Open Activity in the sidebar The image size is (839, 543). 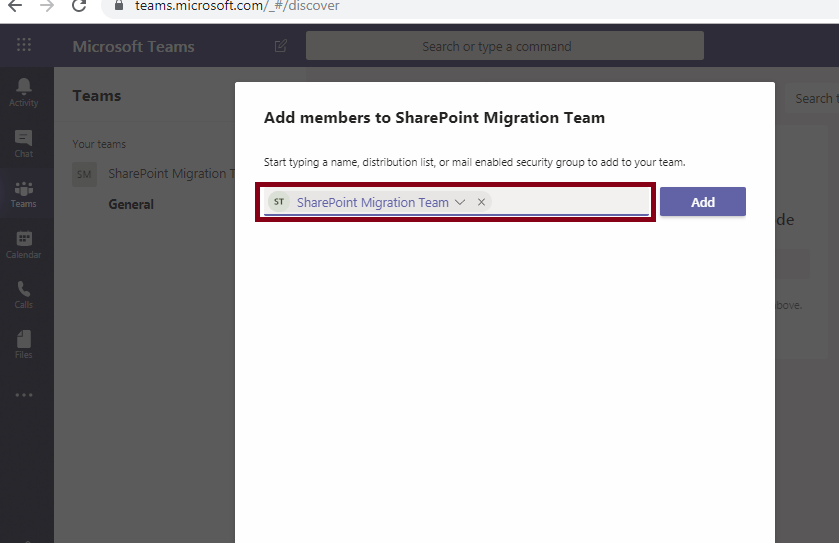click(24, 93)
